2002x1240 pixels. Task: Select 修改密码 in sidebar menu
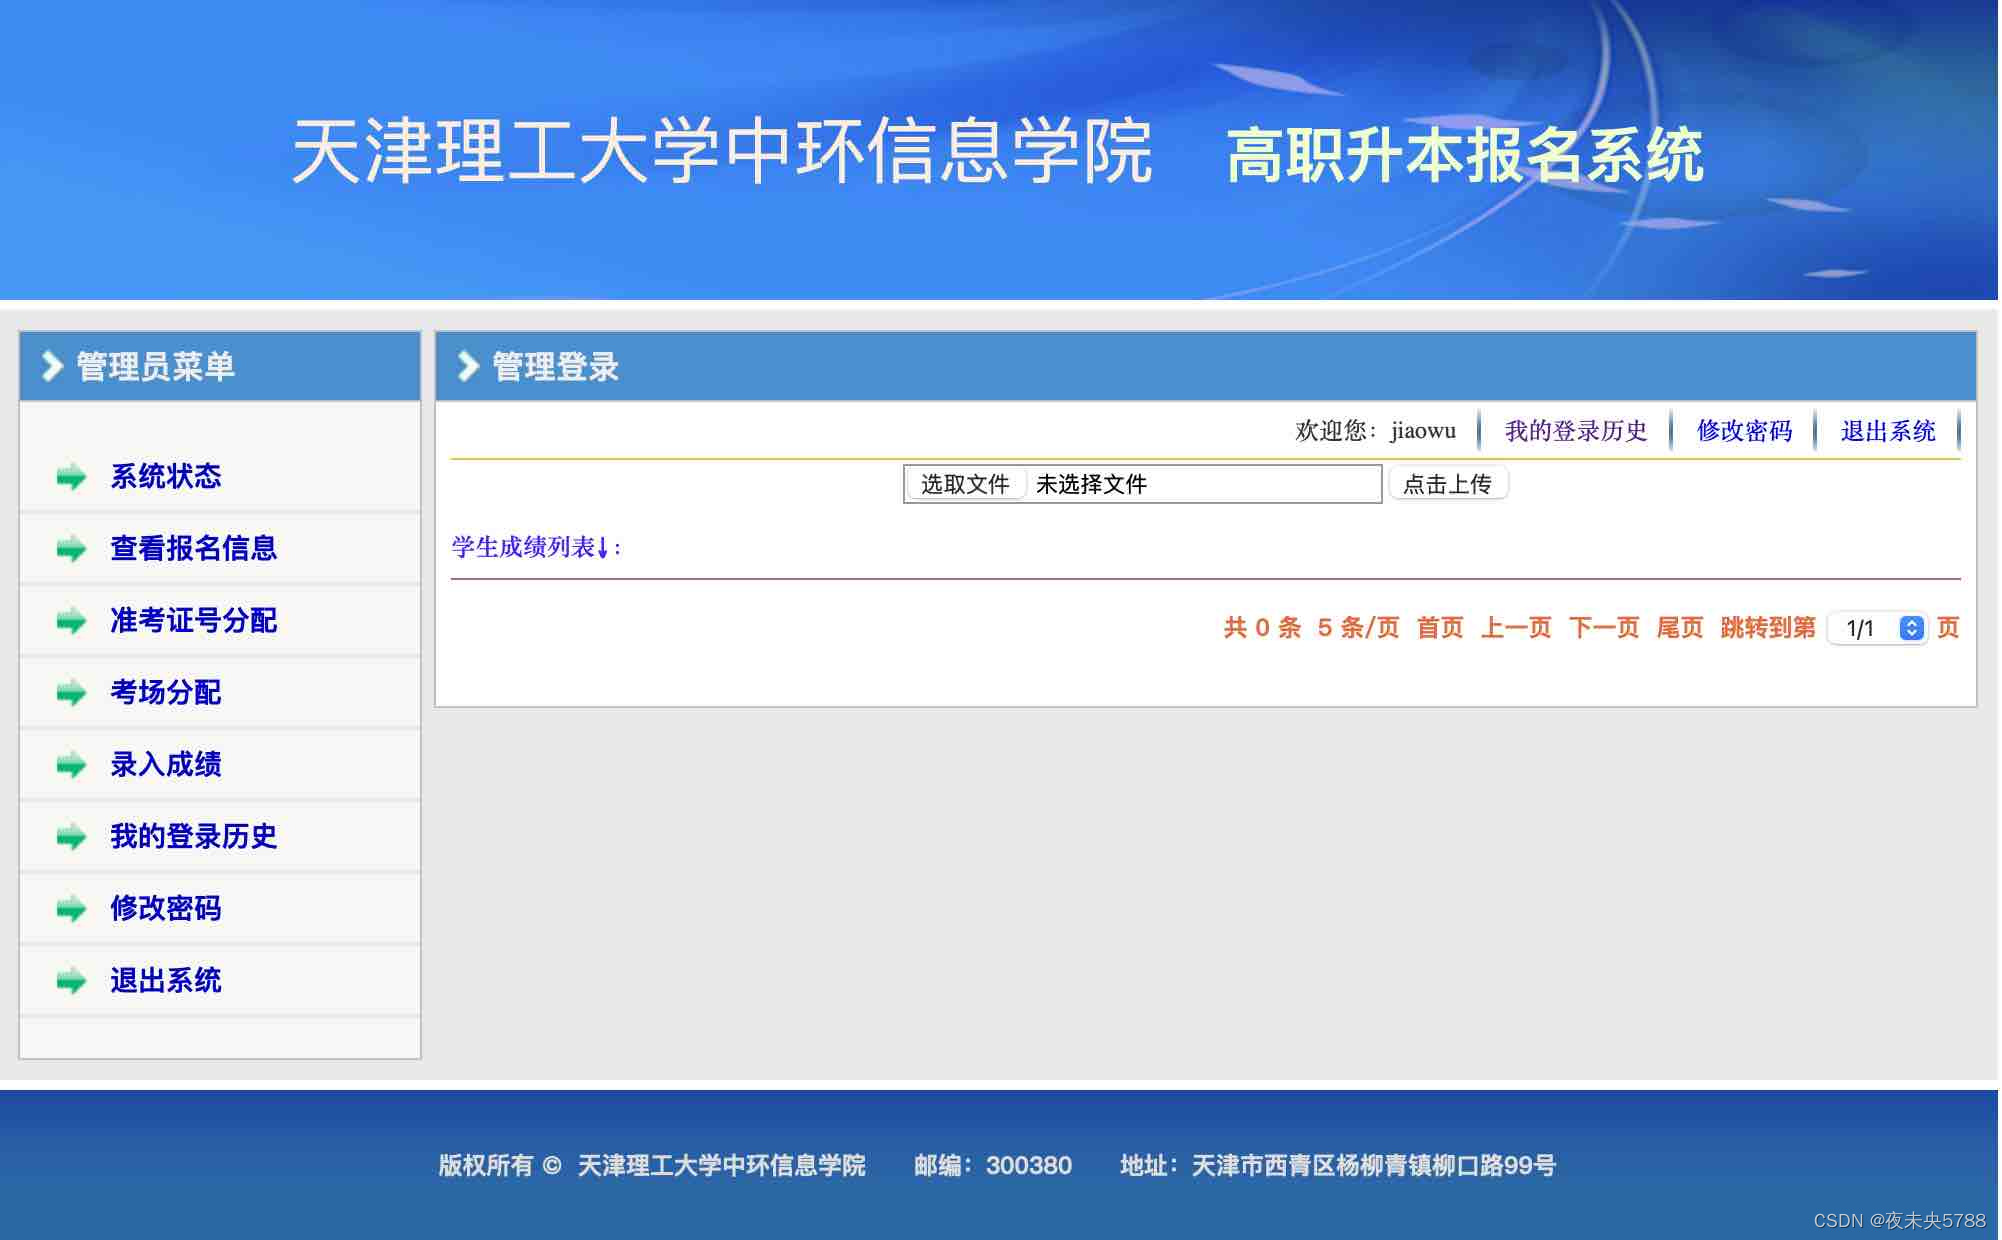pyautogui.click(x=166, y=908)
